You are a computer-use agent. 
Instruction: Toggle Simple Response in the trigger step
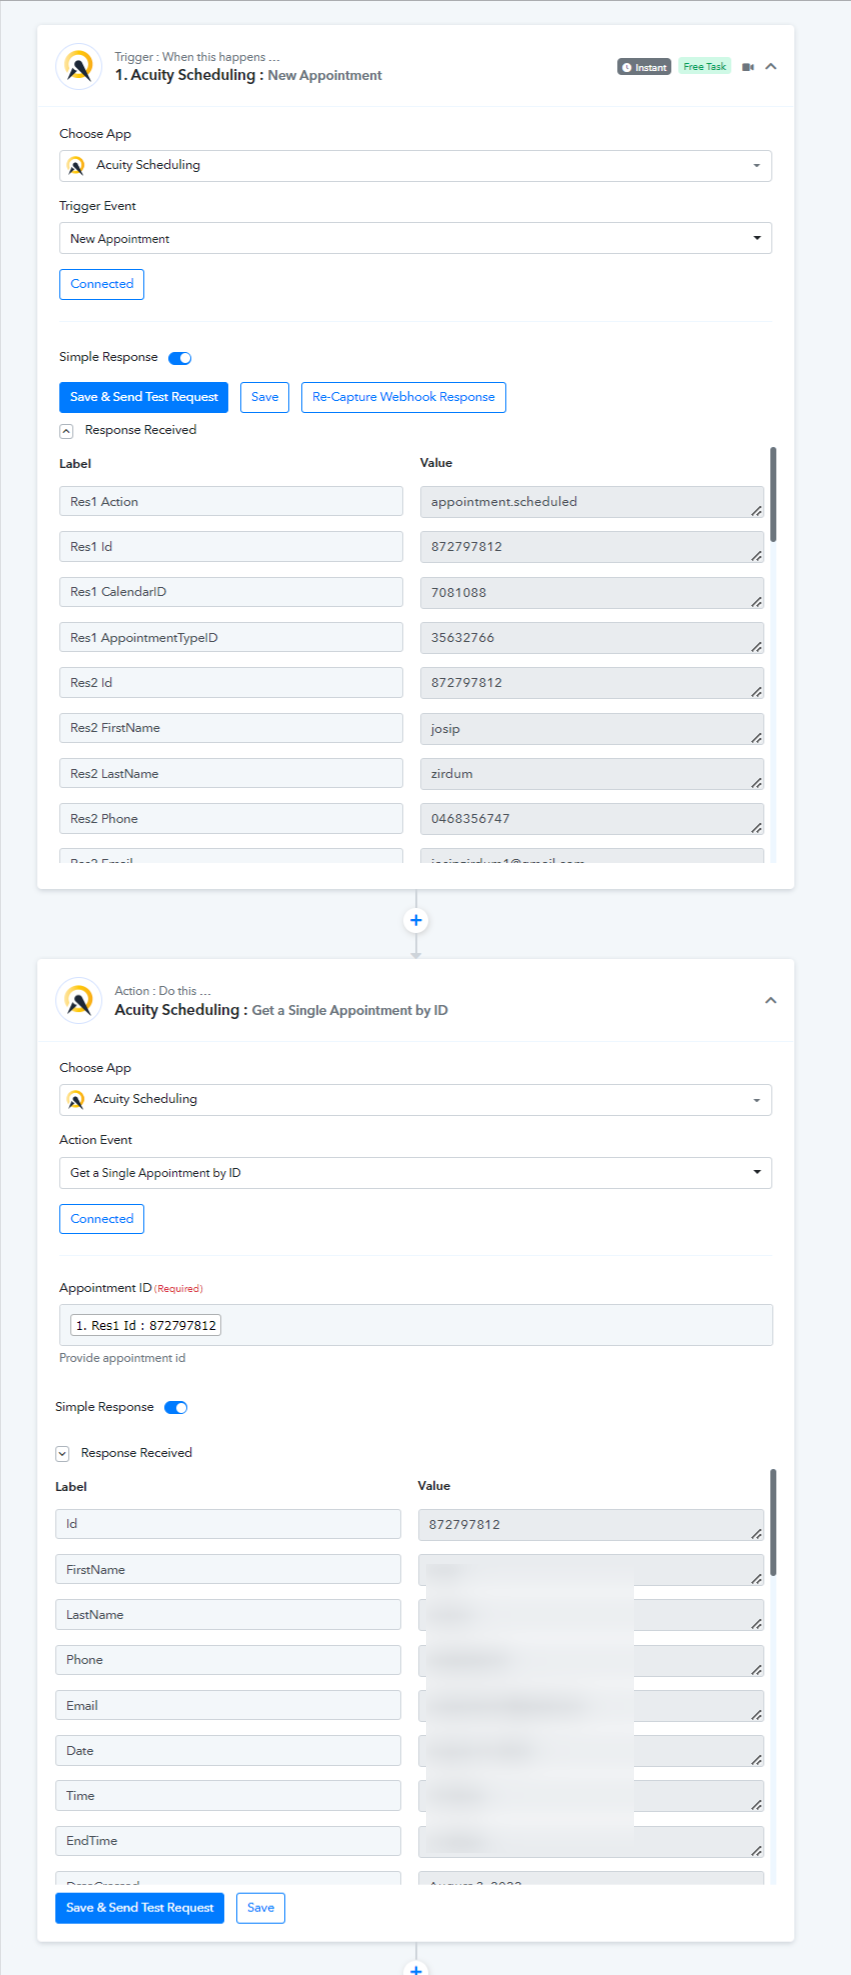pos(180,358)
